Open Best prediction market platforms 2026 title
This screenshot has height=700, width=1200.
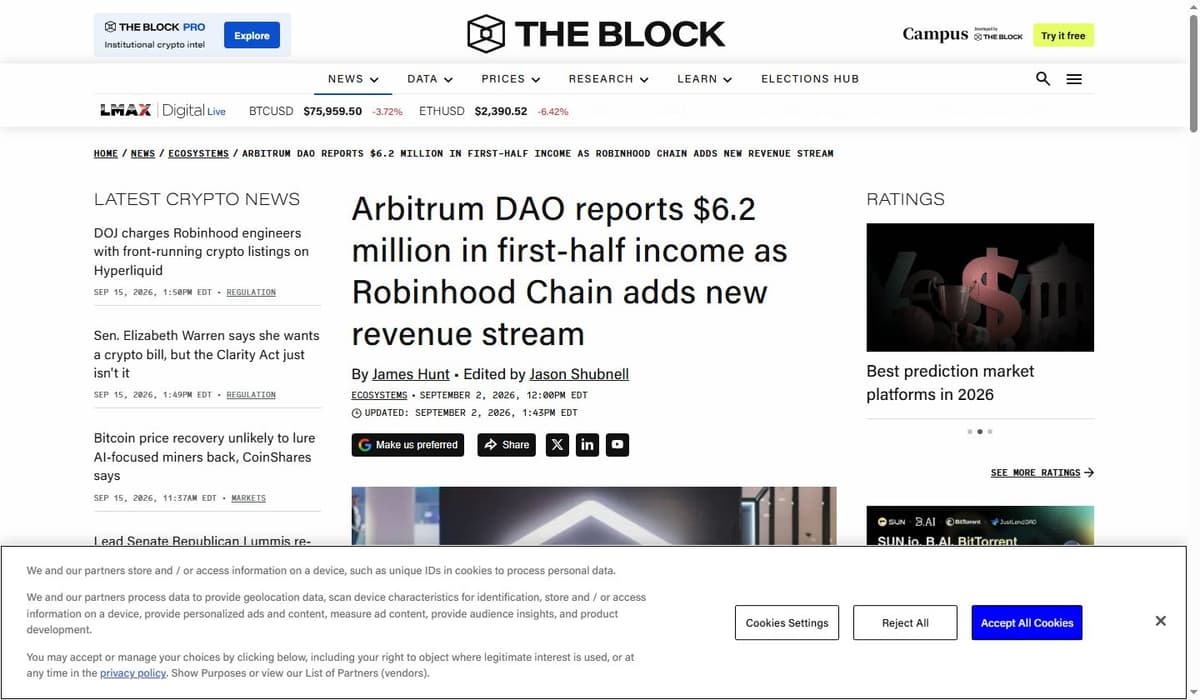tap(950, 383)
